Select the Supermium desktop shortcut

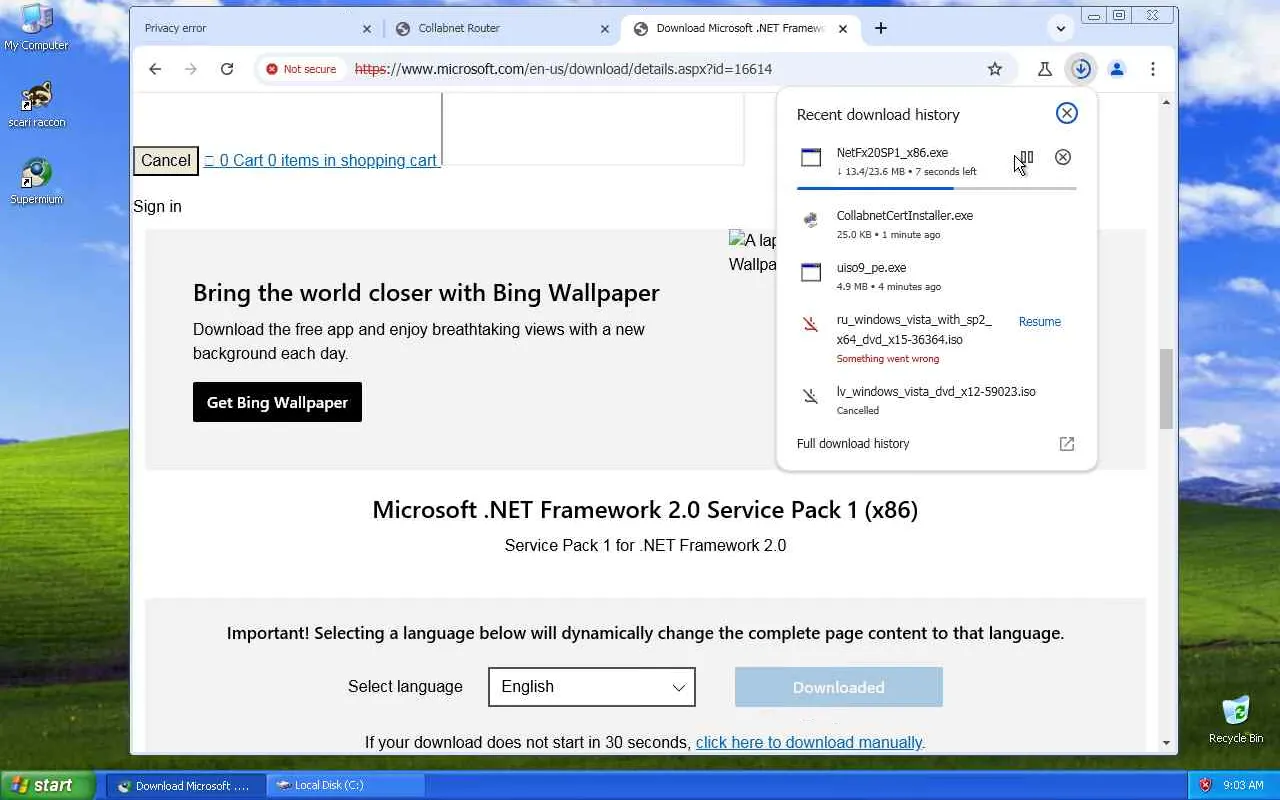pos(37,181)
